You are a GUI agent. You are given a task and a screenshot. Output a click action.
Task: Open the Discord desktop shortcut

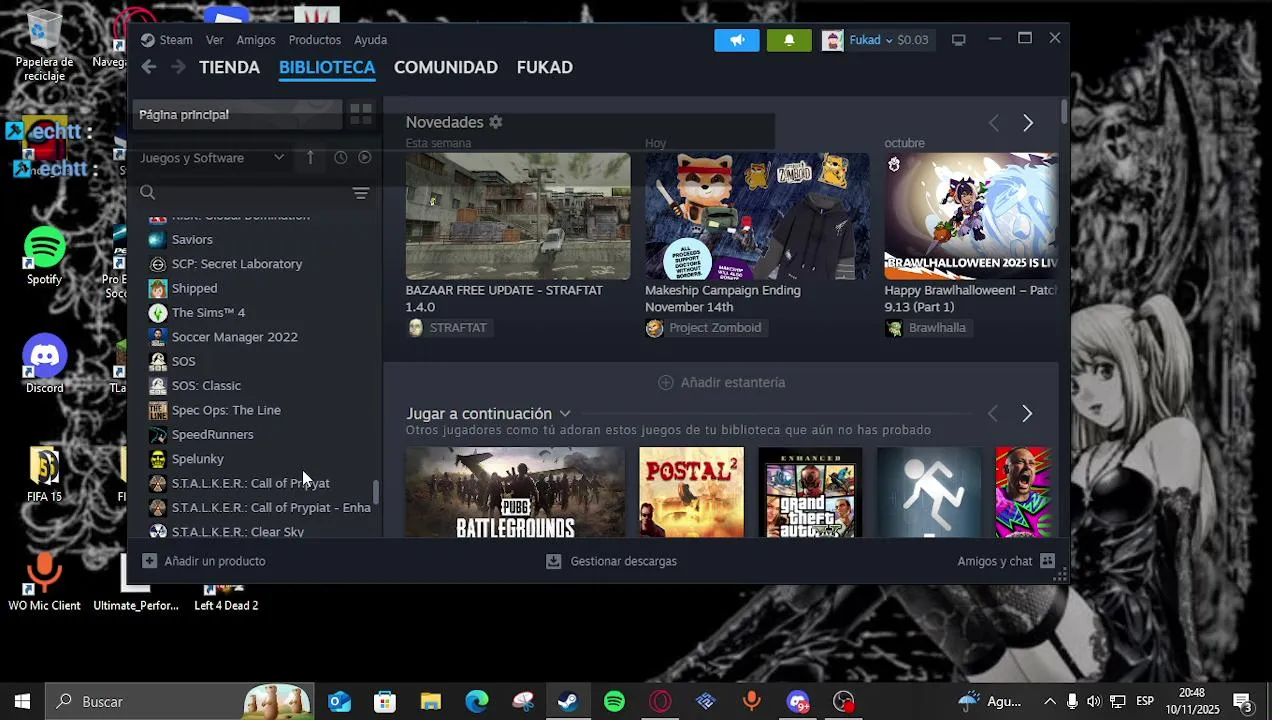coord(44,364)
